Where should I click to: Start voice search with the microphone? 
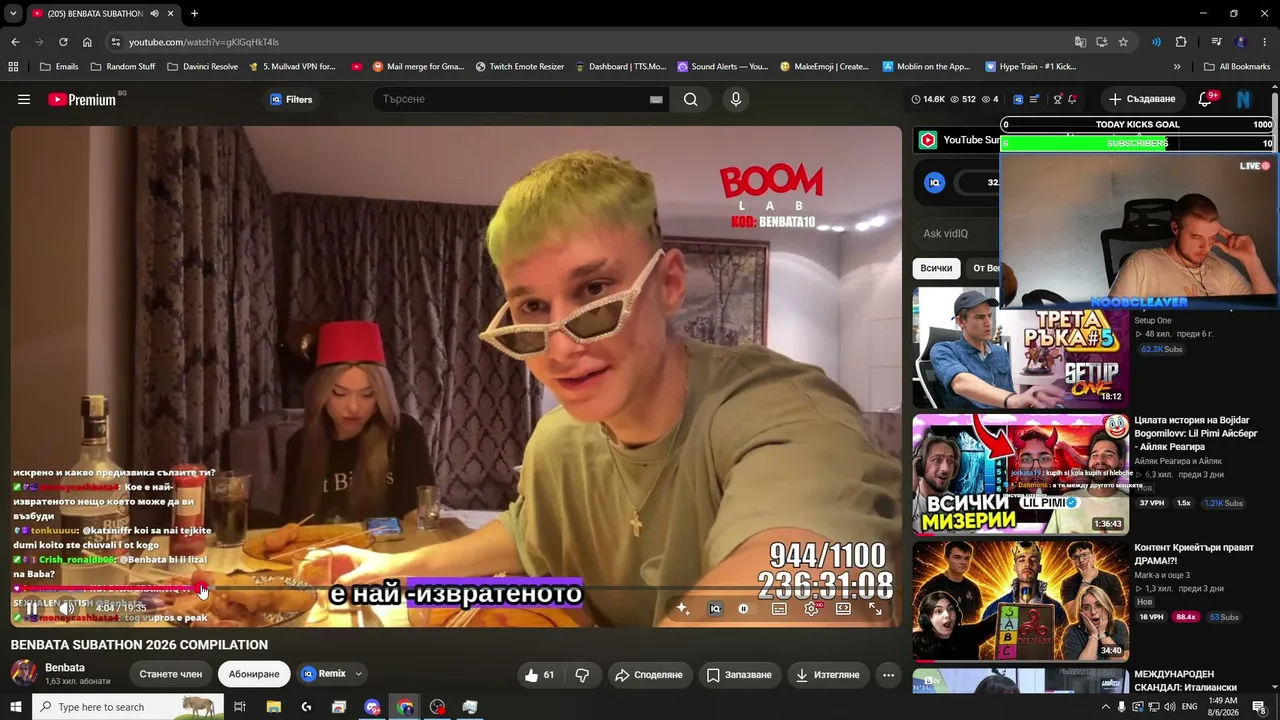pos(736,99)
